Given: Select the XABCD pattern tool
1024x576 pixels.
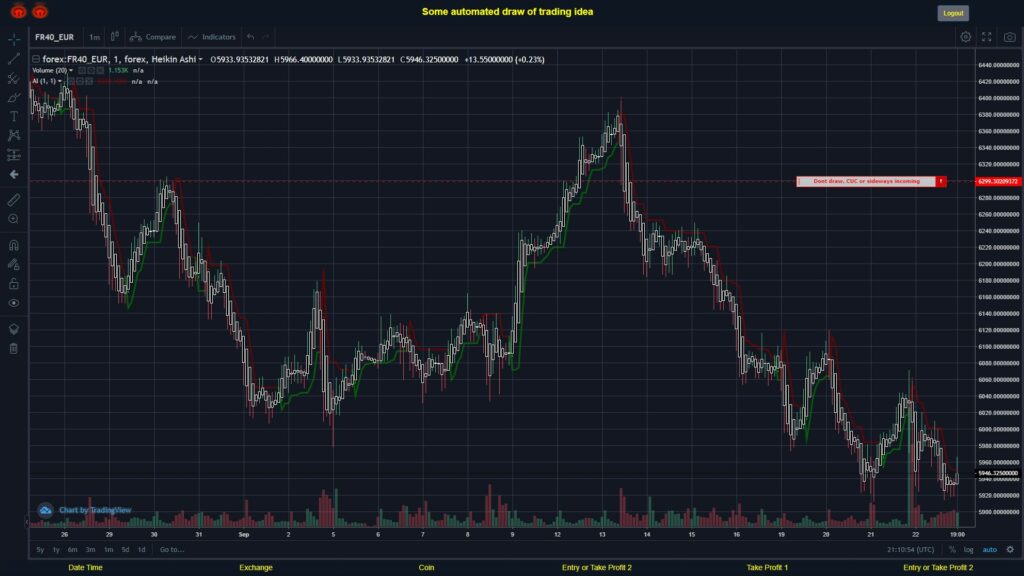Looking at the screenshot, I should pos(13,135).
